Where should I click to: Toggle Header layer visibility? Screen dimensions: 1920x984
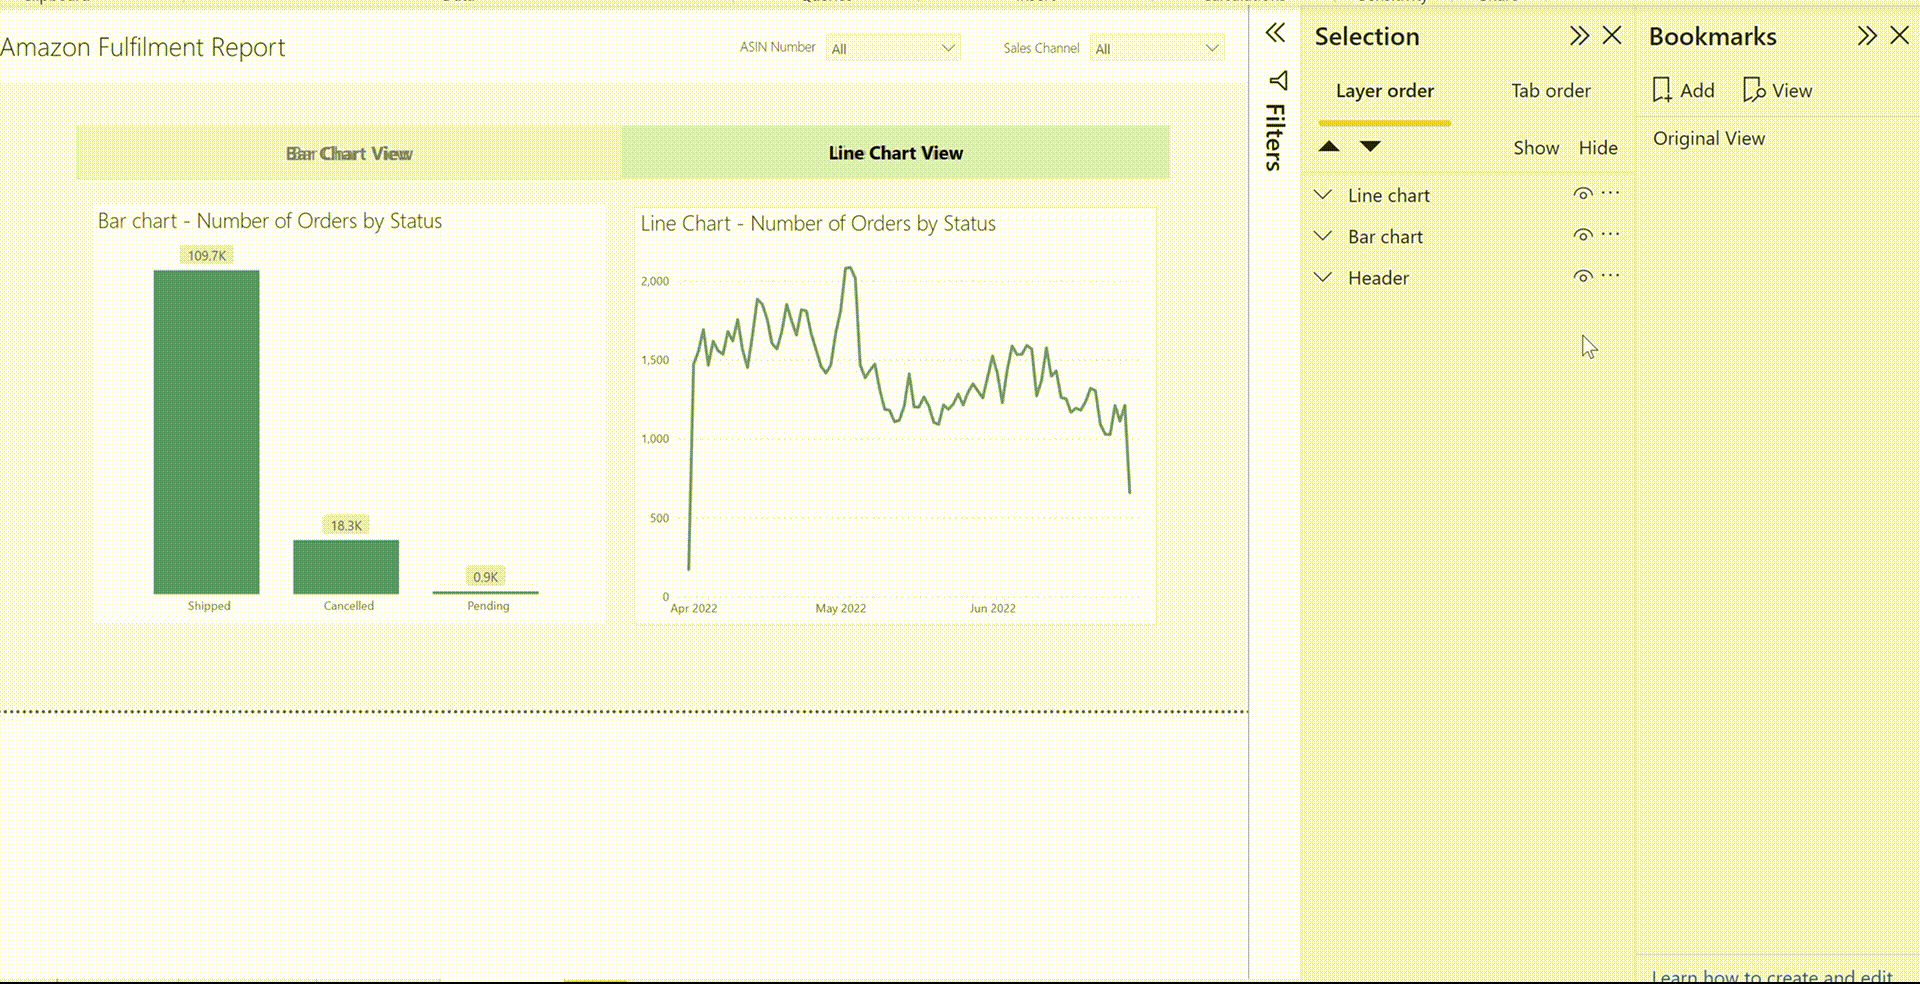click(x=1582, y=277)
